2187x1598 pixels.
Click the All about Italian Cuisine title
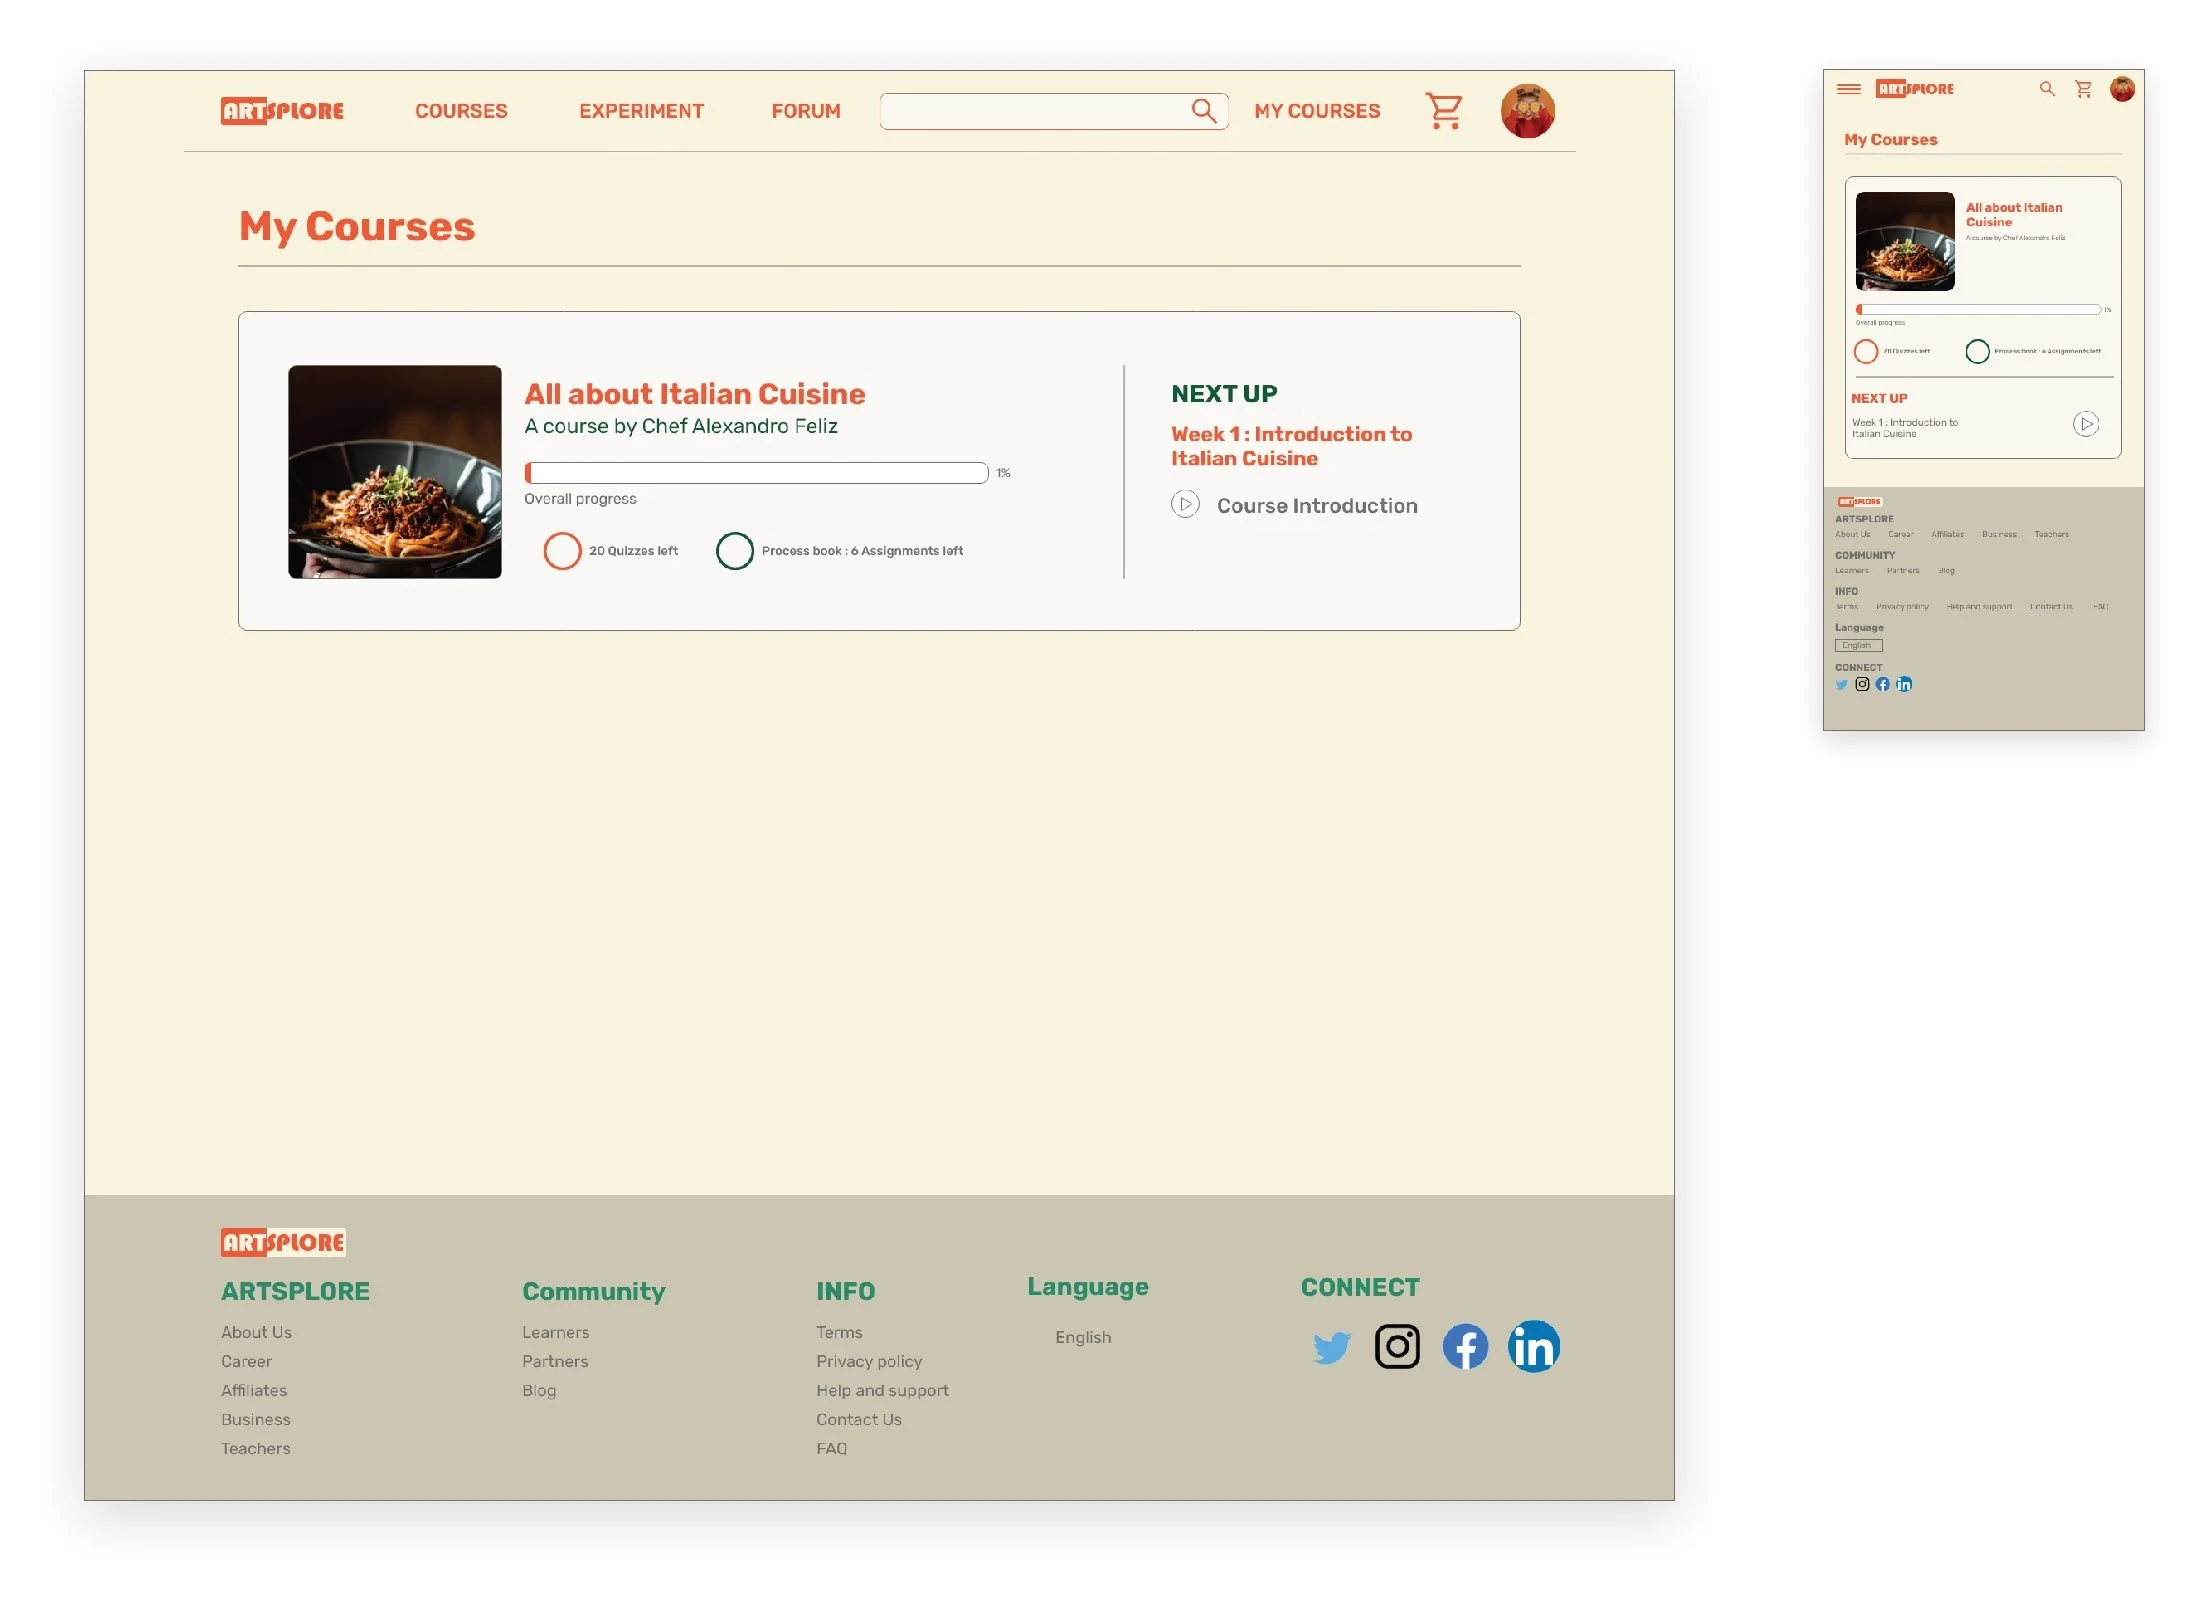694,394
